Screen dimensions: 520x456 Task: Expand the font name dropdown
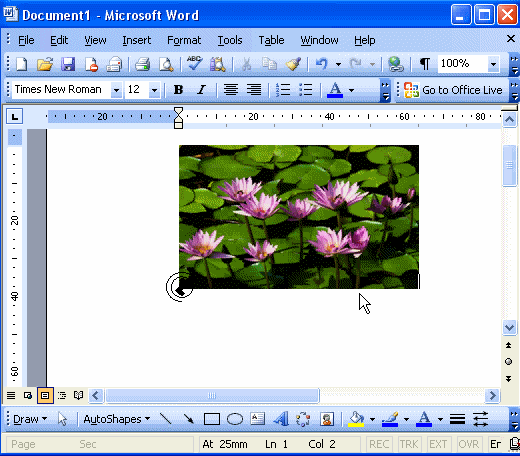(116, 90)
